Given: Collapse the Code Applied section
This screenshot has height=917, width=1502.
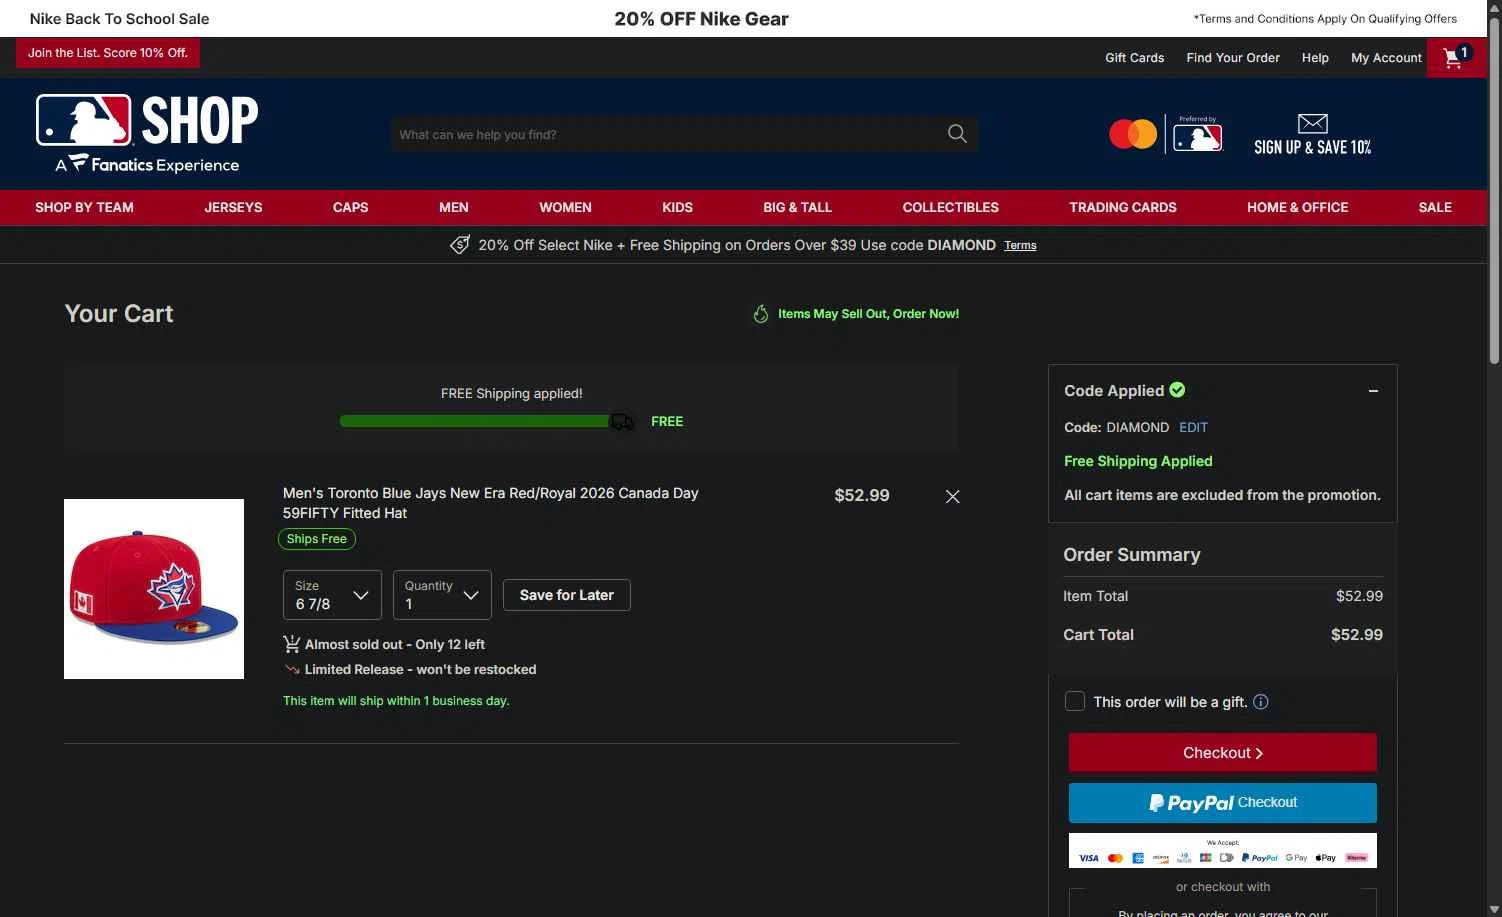Looking at the screenshot, I should point(1373,391).
